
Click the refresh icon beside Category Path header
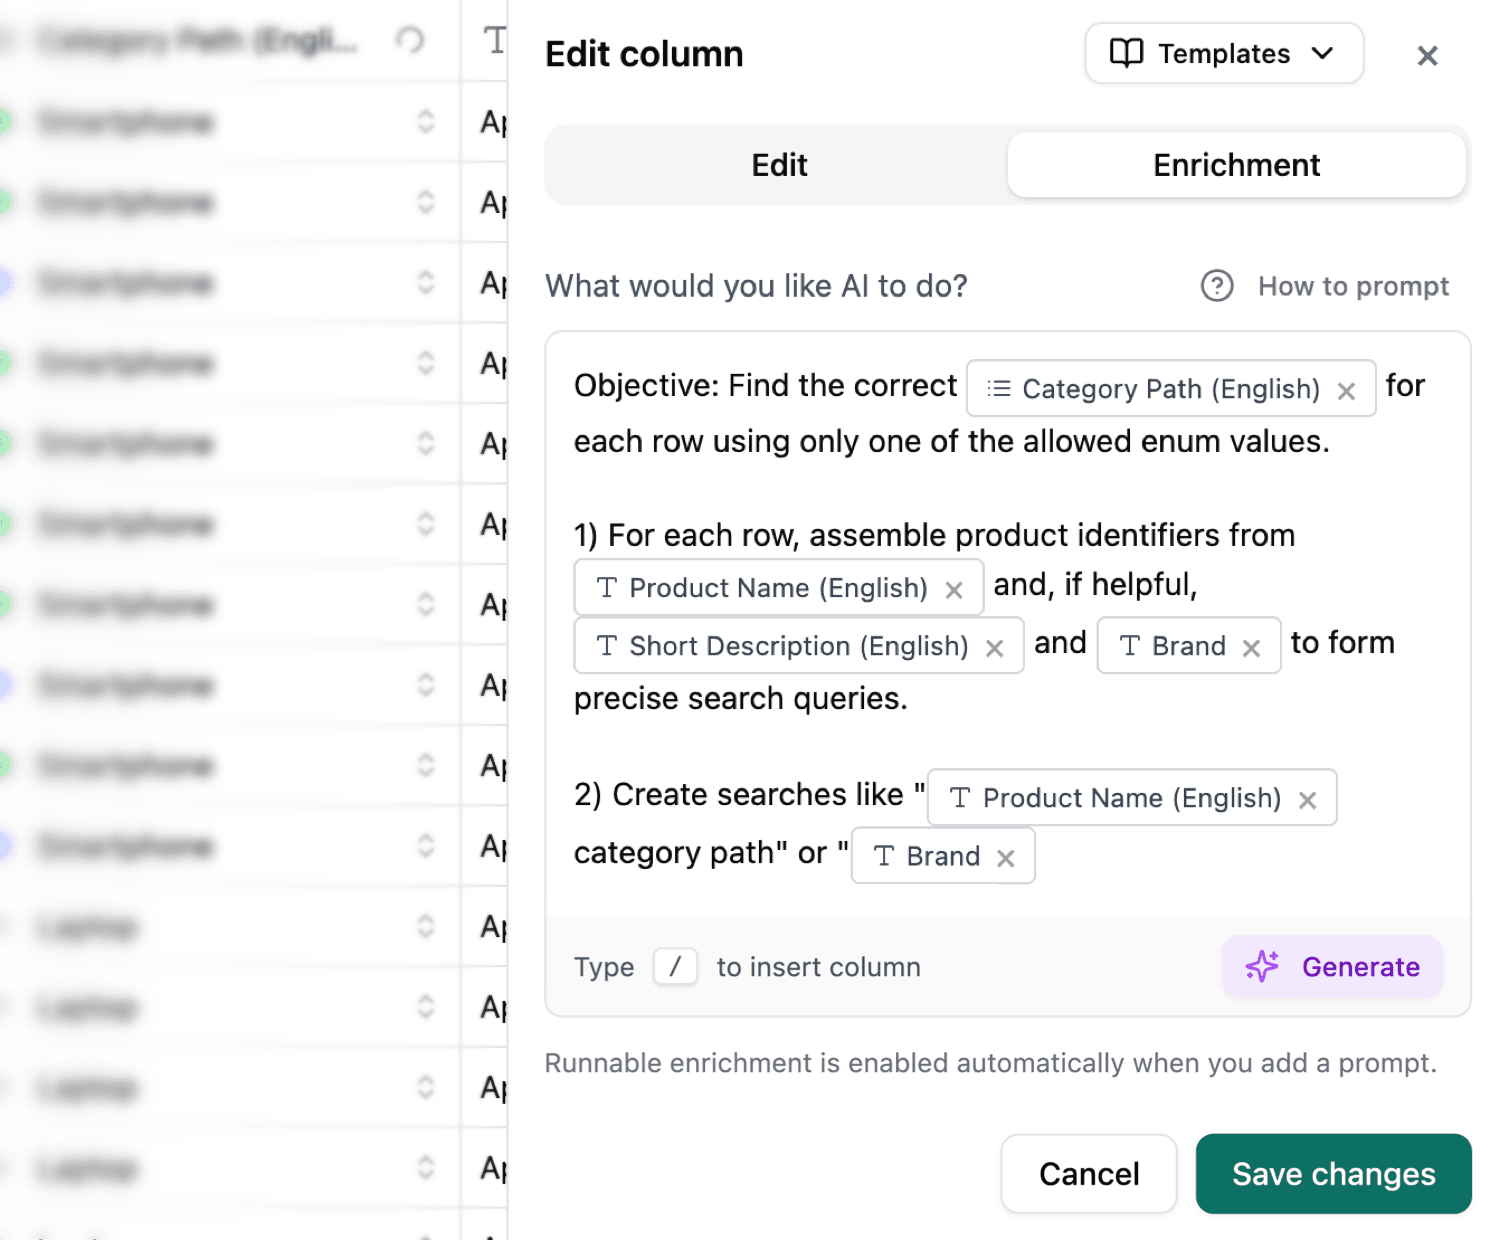coord(411,40)
